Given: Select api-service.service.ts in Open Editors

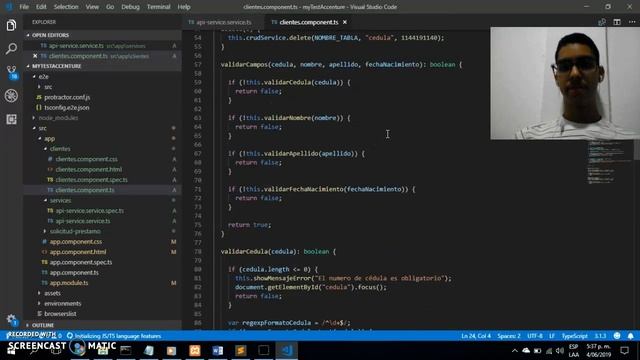Looking at the screenshot, I should pyautogui.click(x=102, y=46).
